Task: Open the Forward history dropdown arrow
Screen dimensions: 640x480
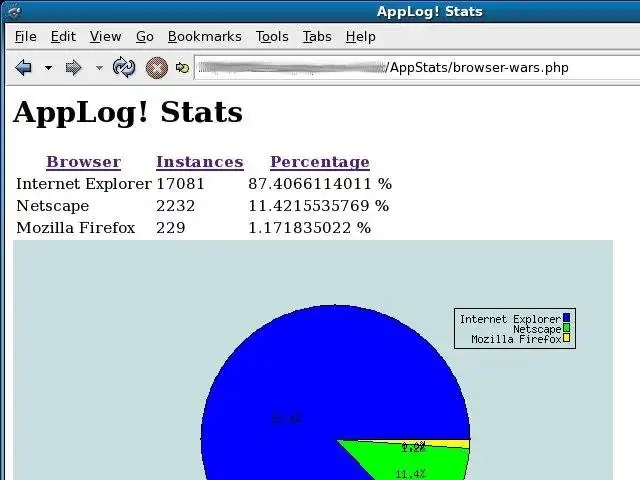Action: (99, 68)
